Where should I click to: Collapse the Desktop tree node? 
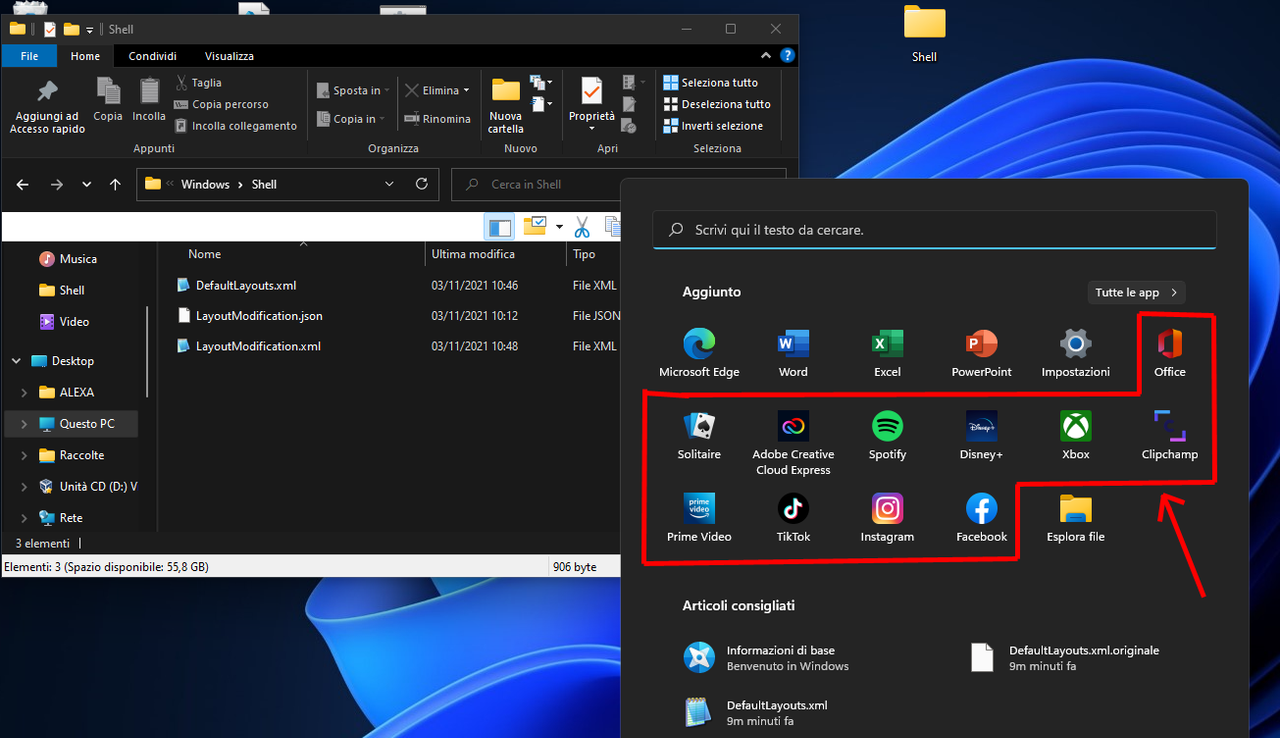pyautogui.click(x=16, y=361)
